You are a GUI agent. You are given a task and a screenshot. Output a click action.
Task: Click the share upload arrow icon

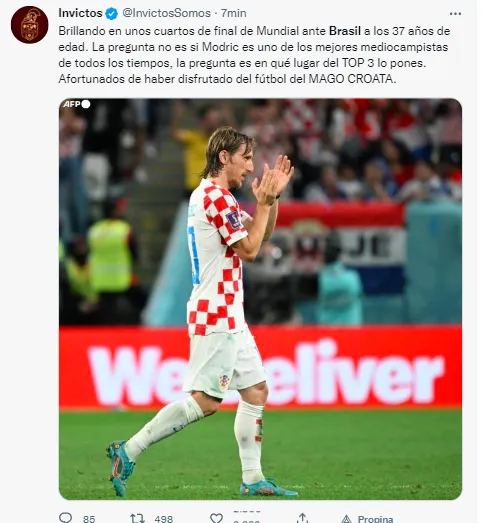tap(302, 518)
